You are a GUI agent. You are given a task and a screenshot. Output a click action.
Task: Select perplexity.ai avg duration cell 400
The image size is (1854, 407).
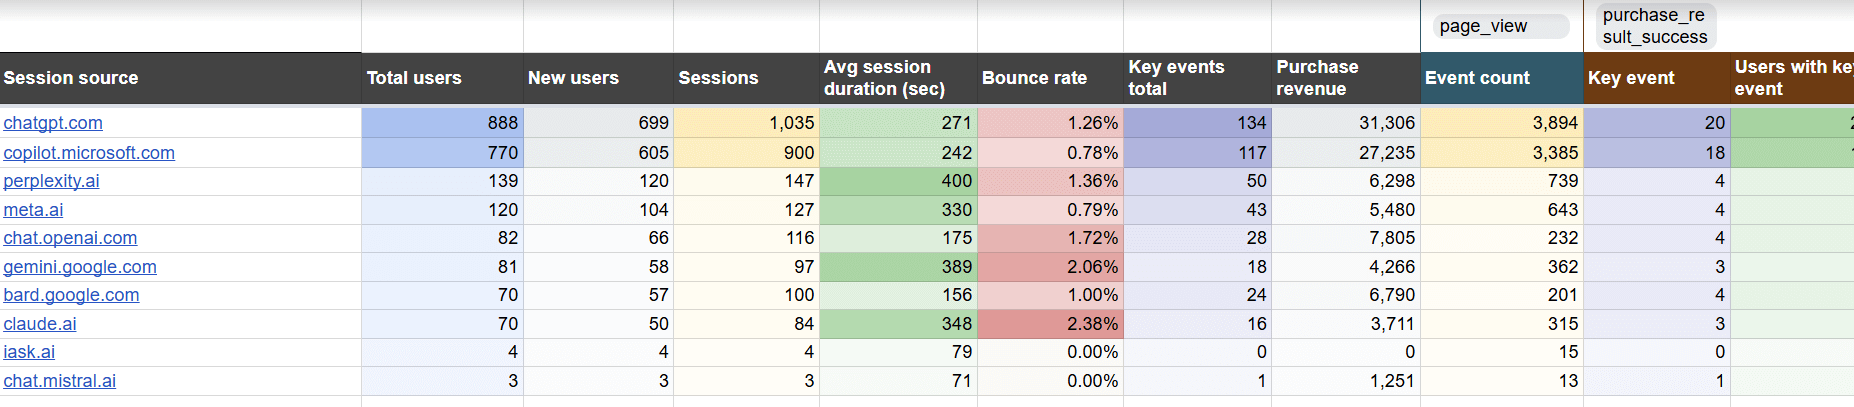coord(899,181)
